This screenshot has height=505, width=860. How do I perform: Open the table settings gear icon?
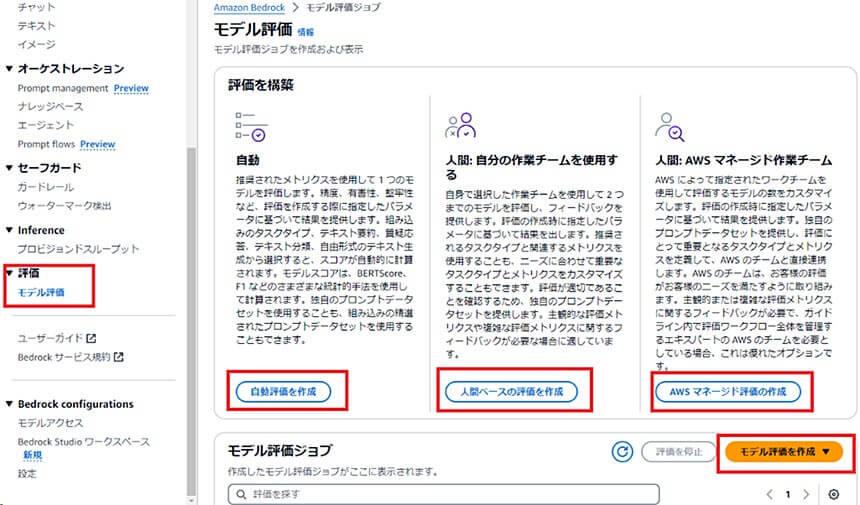pos(833,494)
